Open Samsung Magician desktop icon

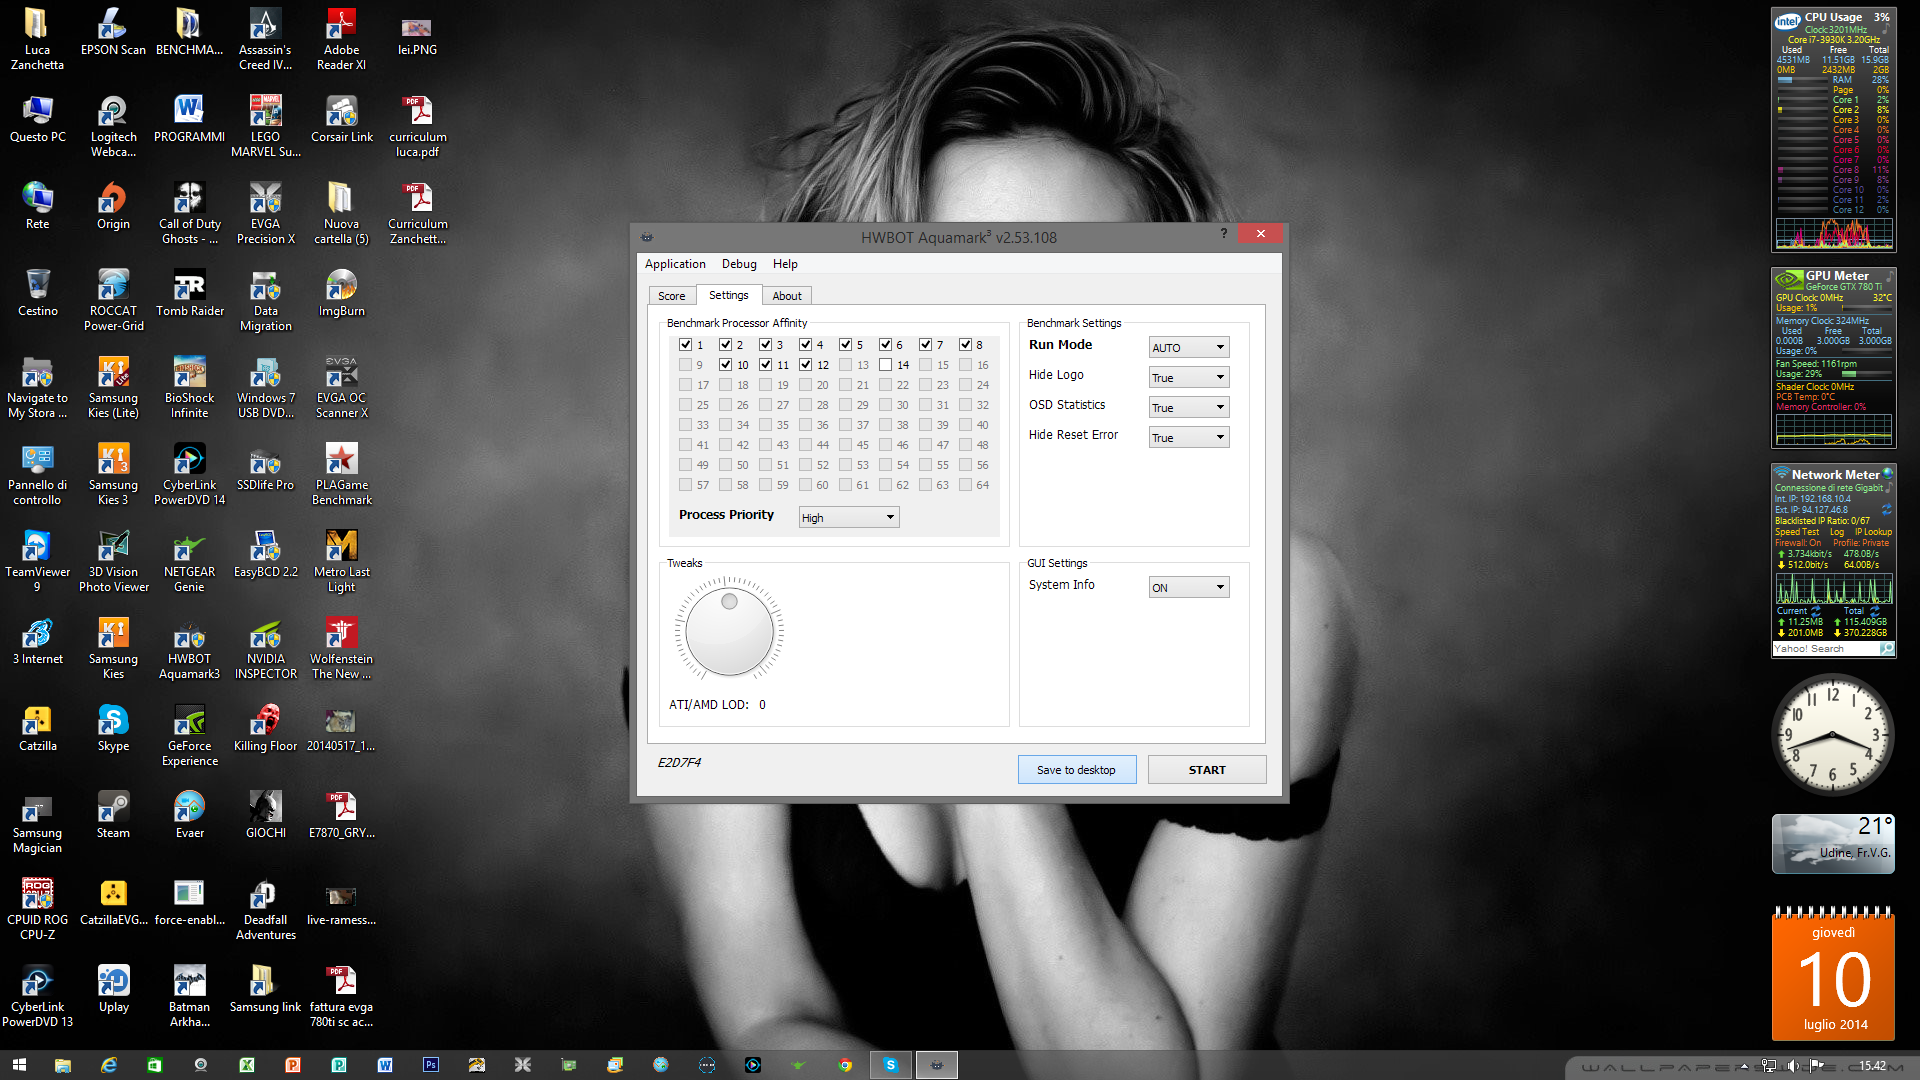[x=37, y=823]
